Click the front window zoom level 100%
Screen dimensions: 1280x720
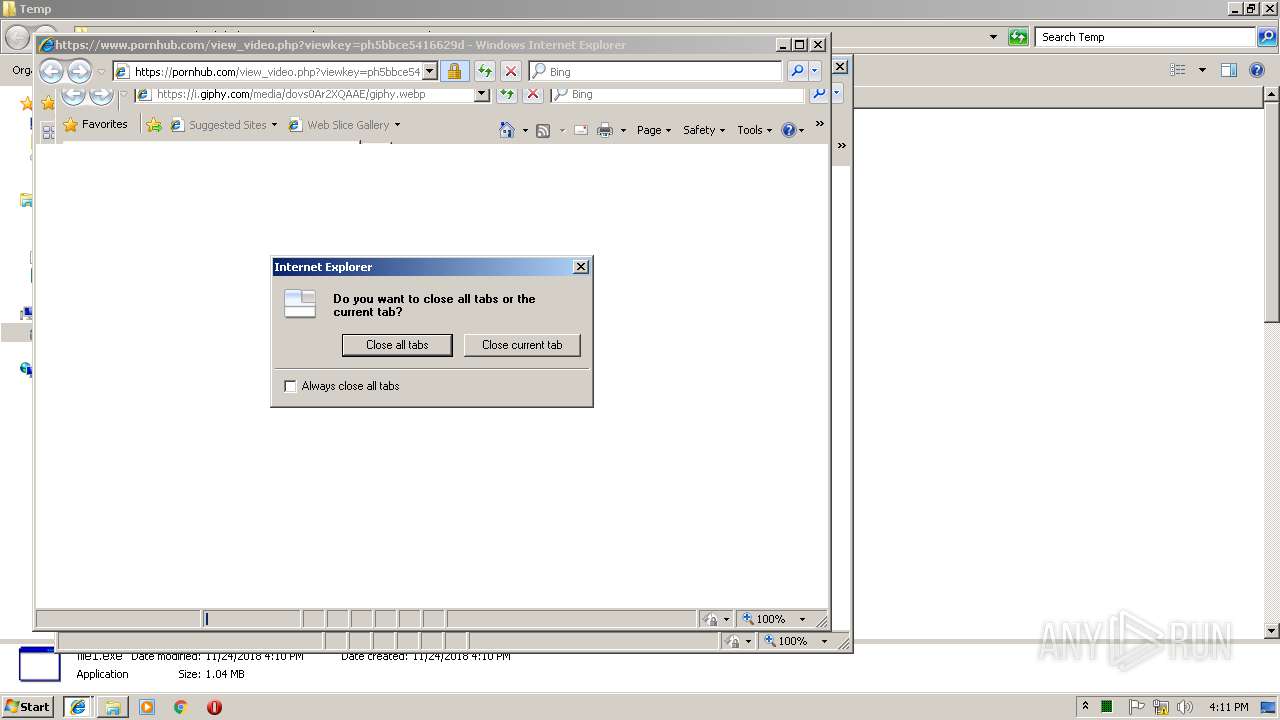click(764, 619)
